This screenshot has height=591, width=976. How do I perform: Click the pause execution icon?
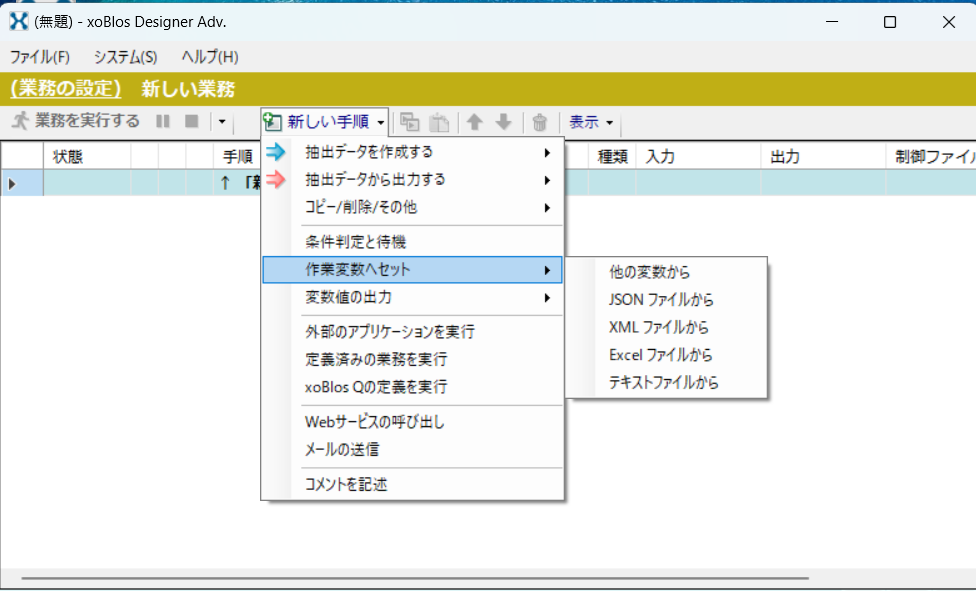coord(163,122)
